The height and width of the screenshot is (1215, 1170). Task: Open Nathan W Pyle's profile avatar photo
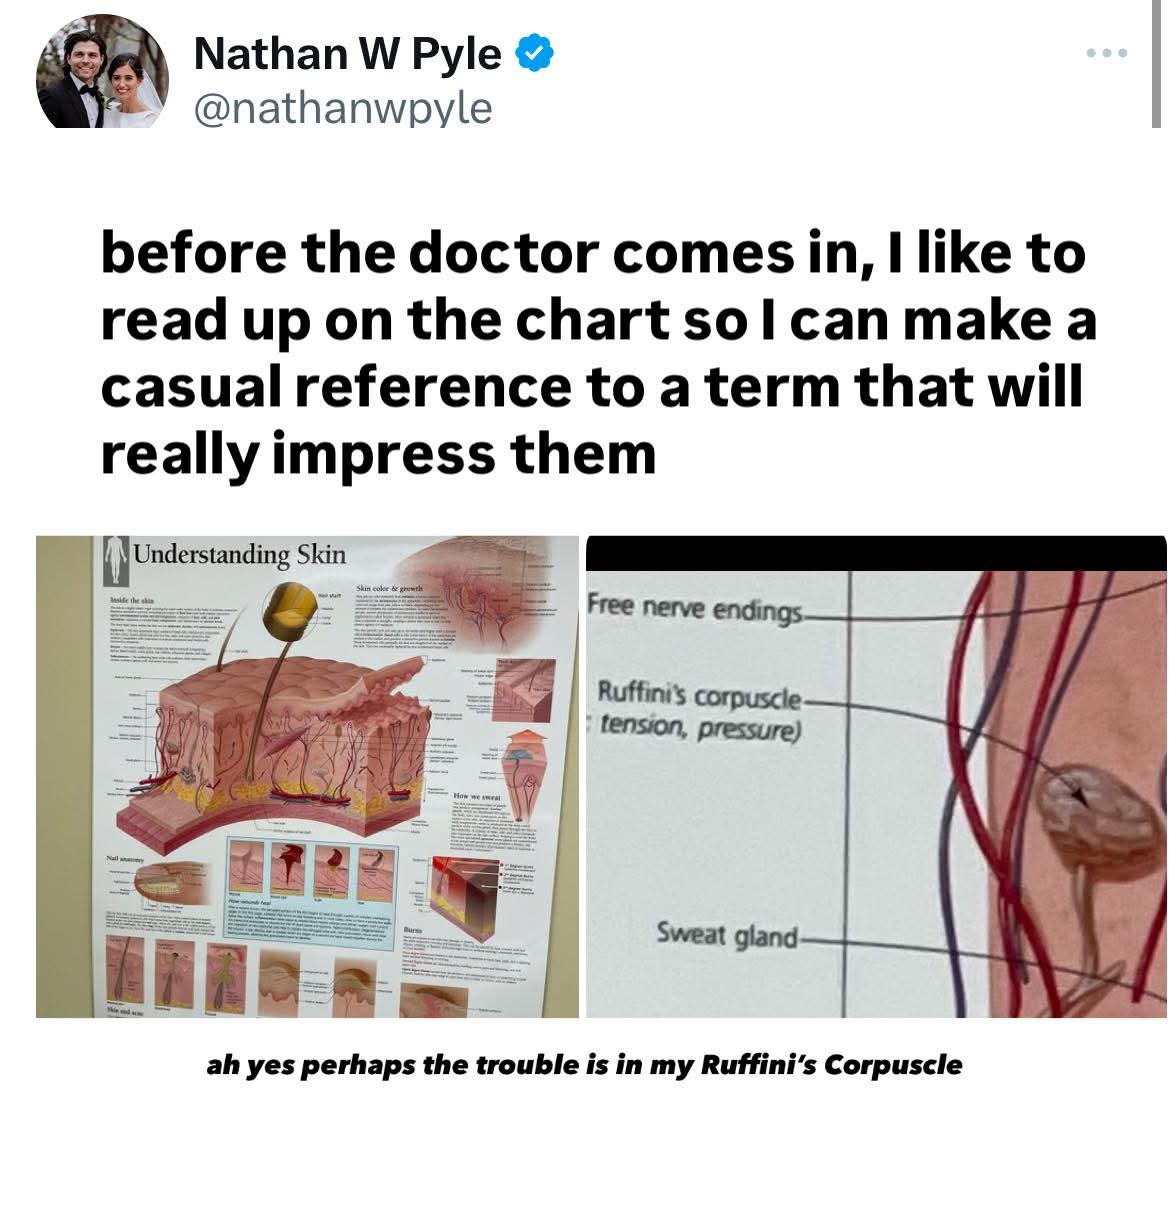point(102,70)
